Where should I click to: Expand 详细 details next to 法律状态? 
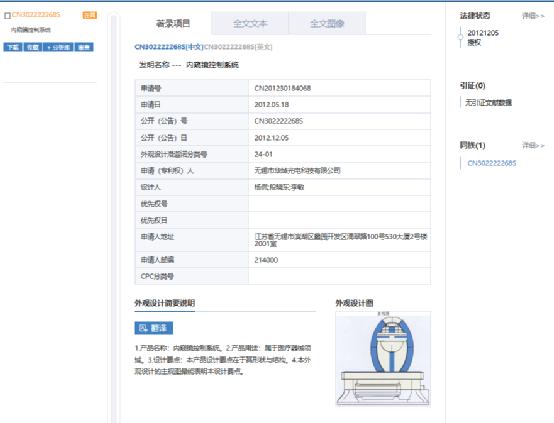point(533,16)
